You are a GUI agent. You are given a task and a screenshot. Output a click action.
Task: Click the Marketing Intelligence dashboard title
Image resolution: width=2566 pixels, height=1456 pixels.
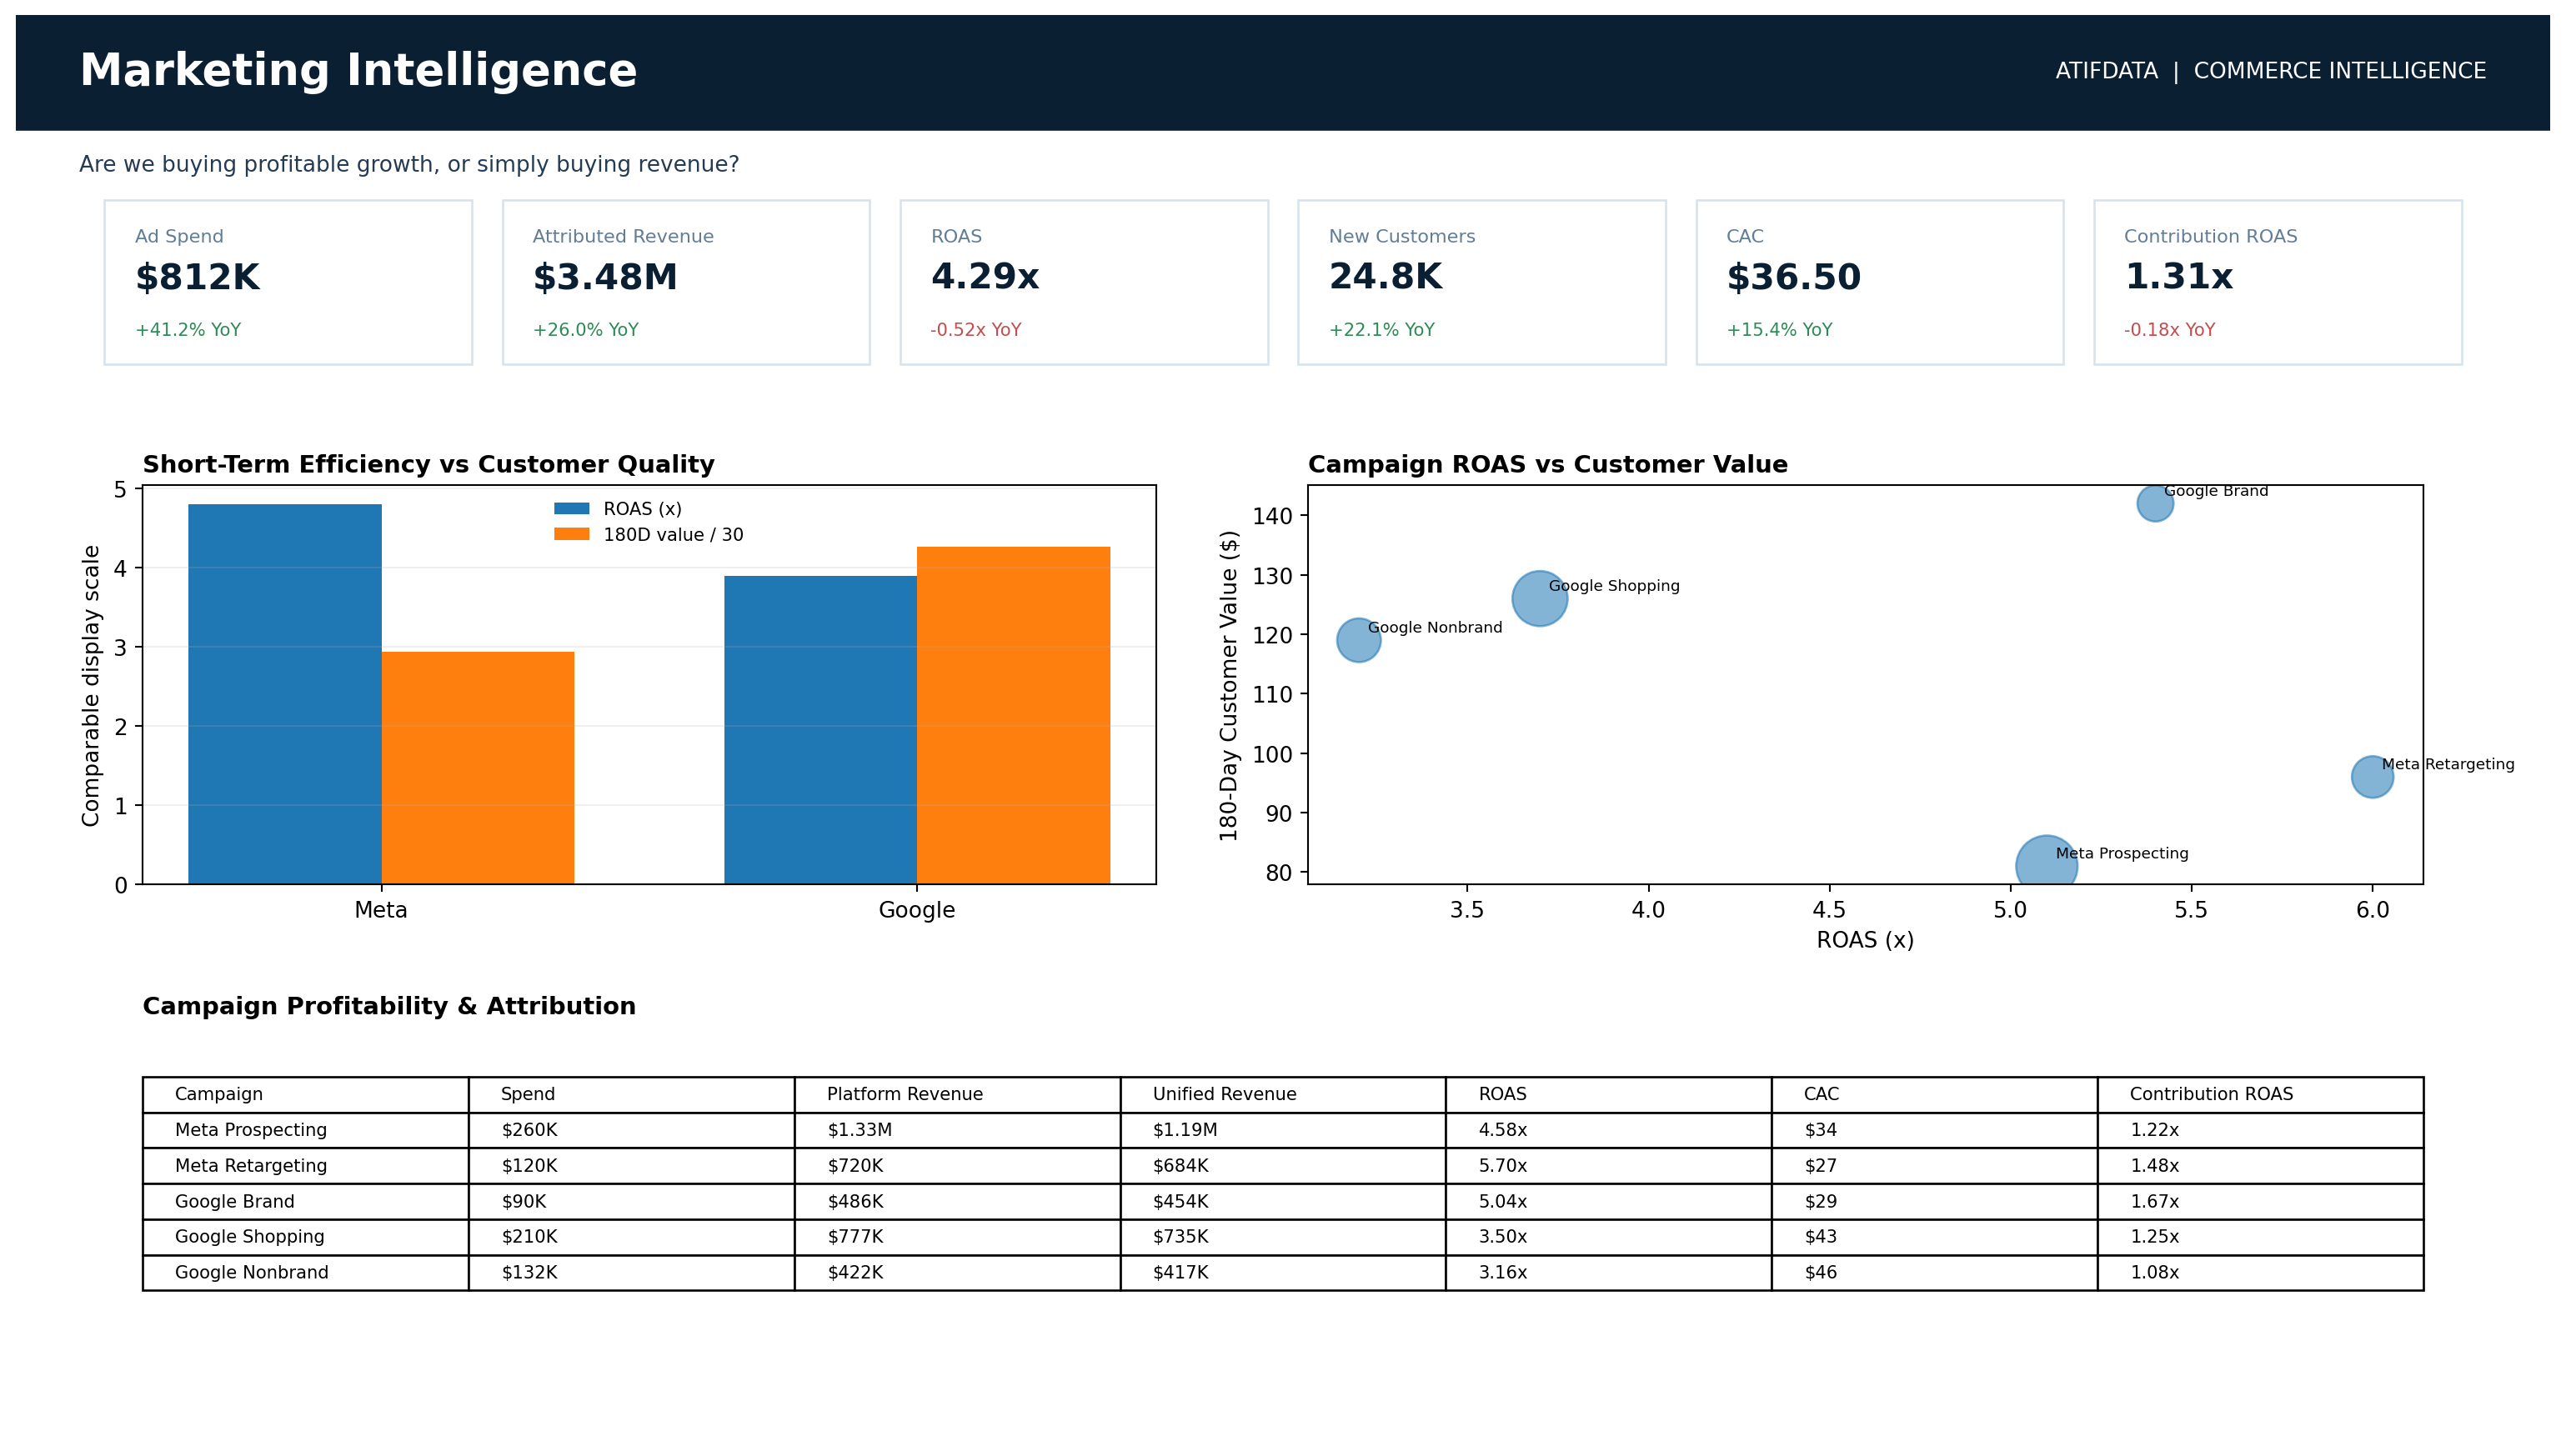[358, 71]
